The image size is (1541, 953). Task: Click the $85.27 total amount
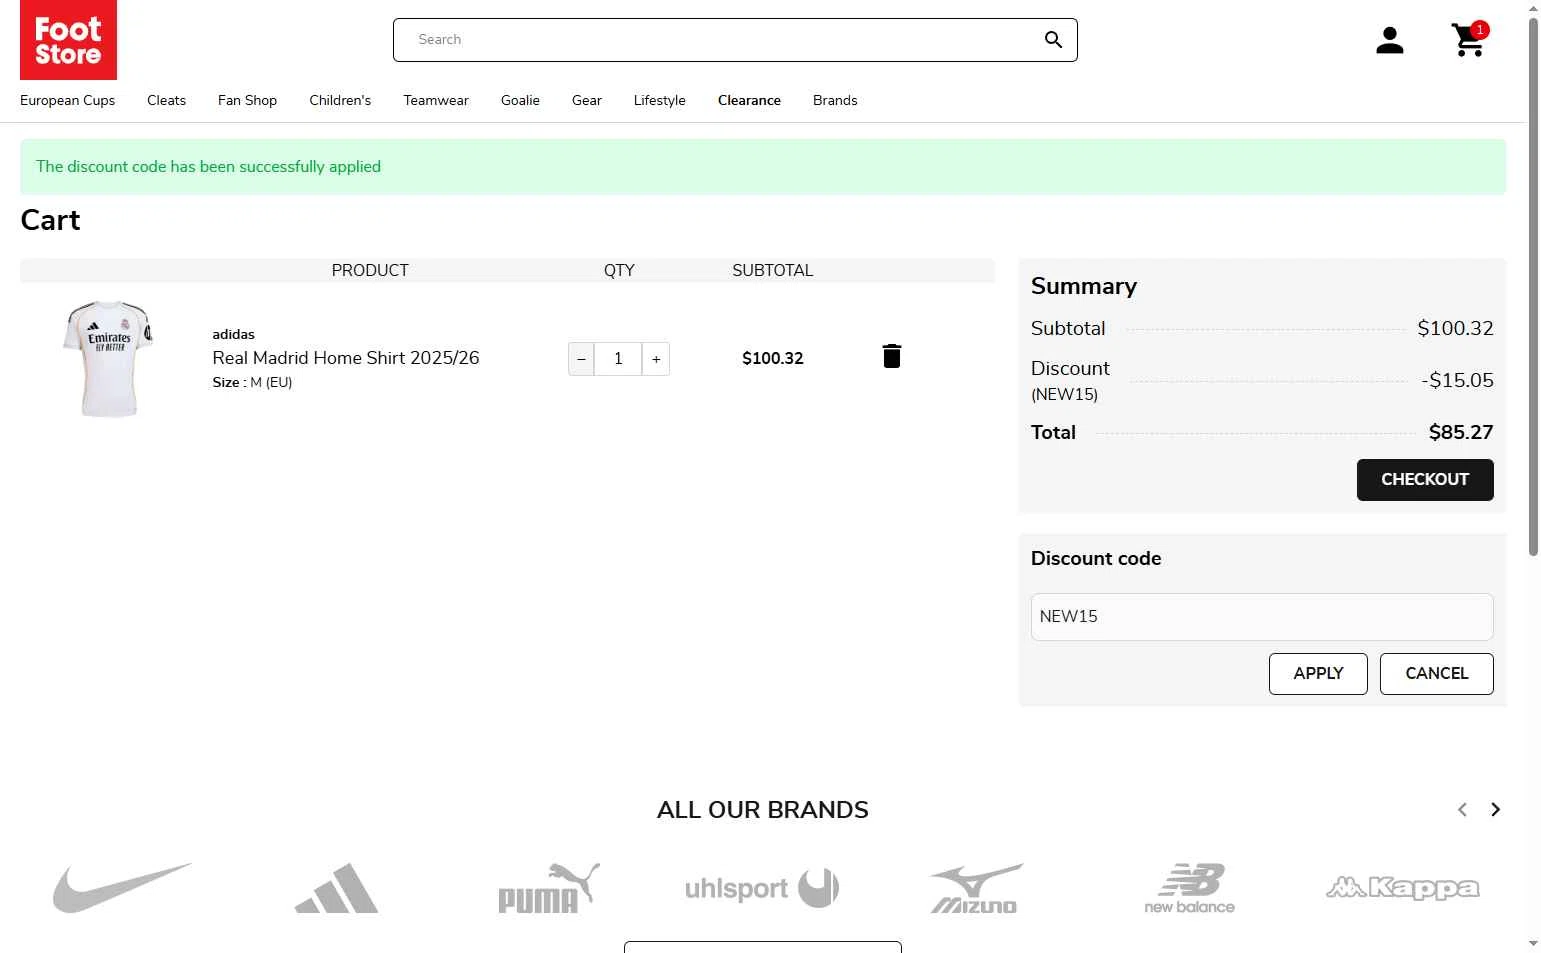tap(1461, 432)
